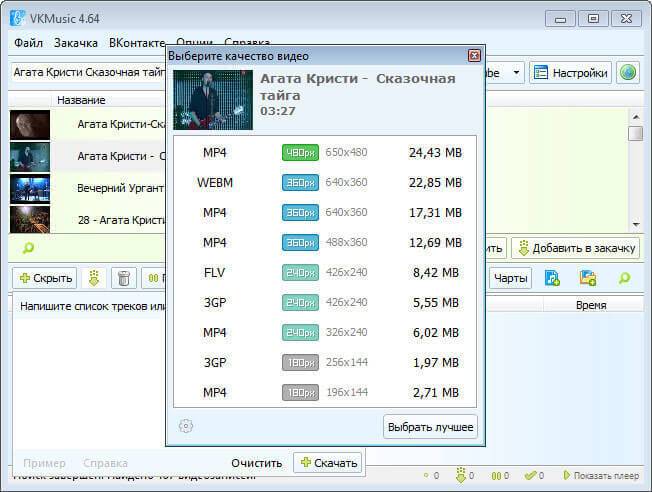Click the Настройки settings button
The height and width of the screenshot is (492, 652).
pos(570,73)
